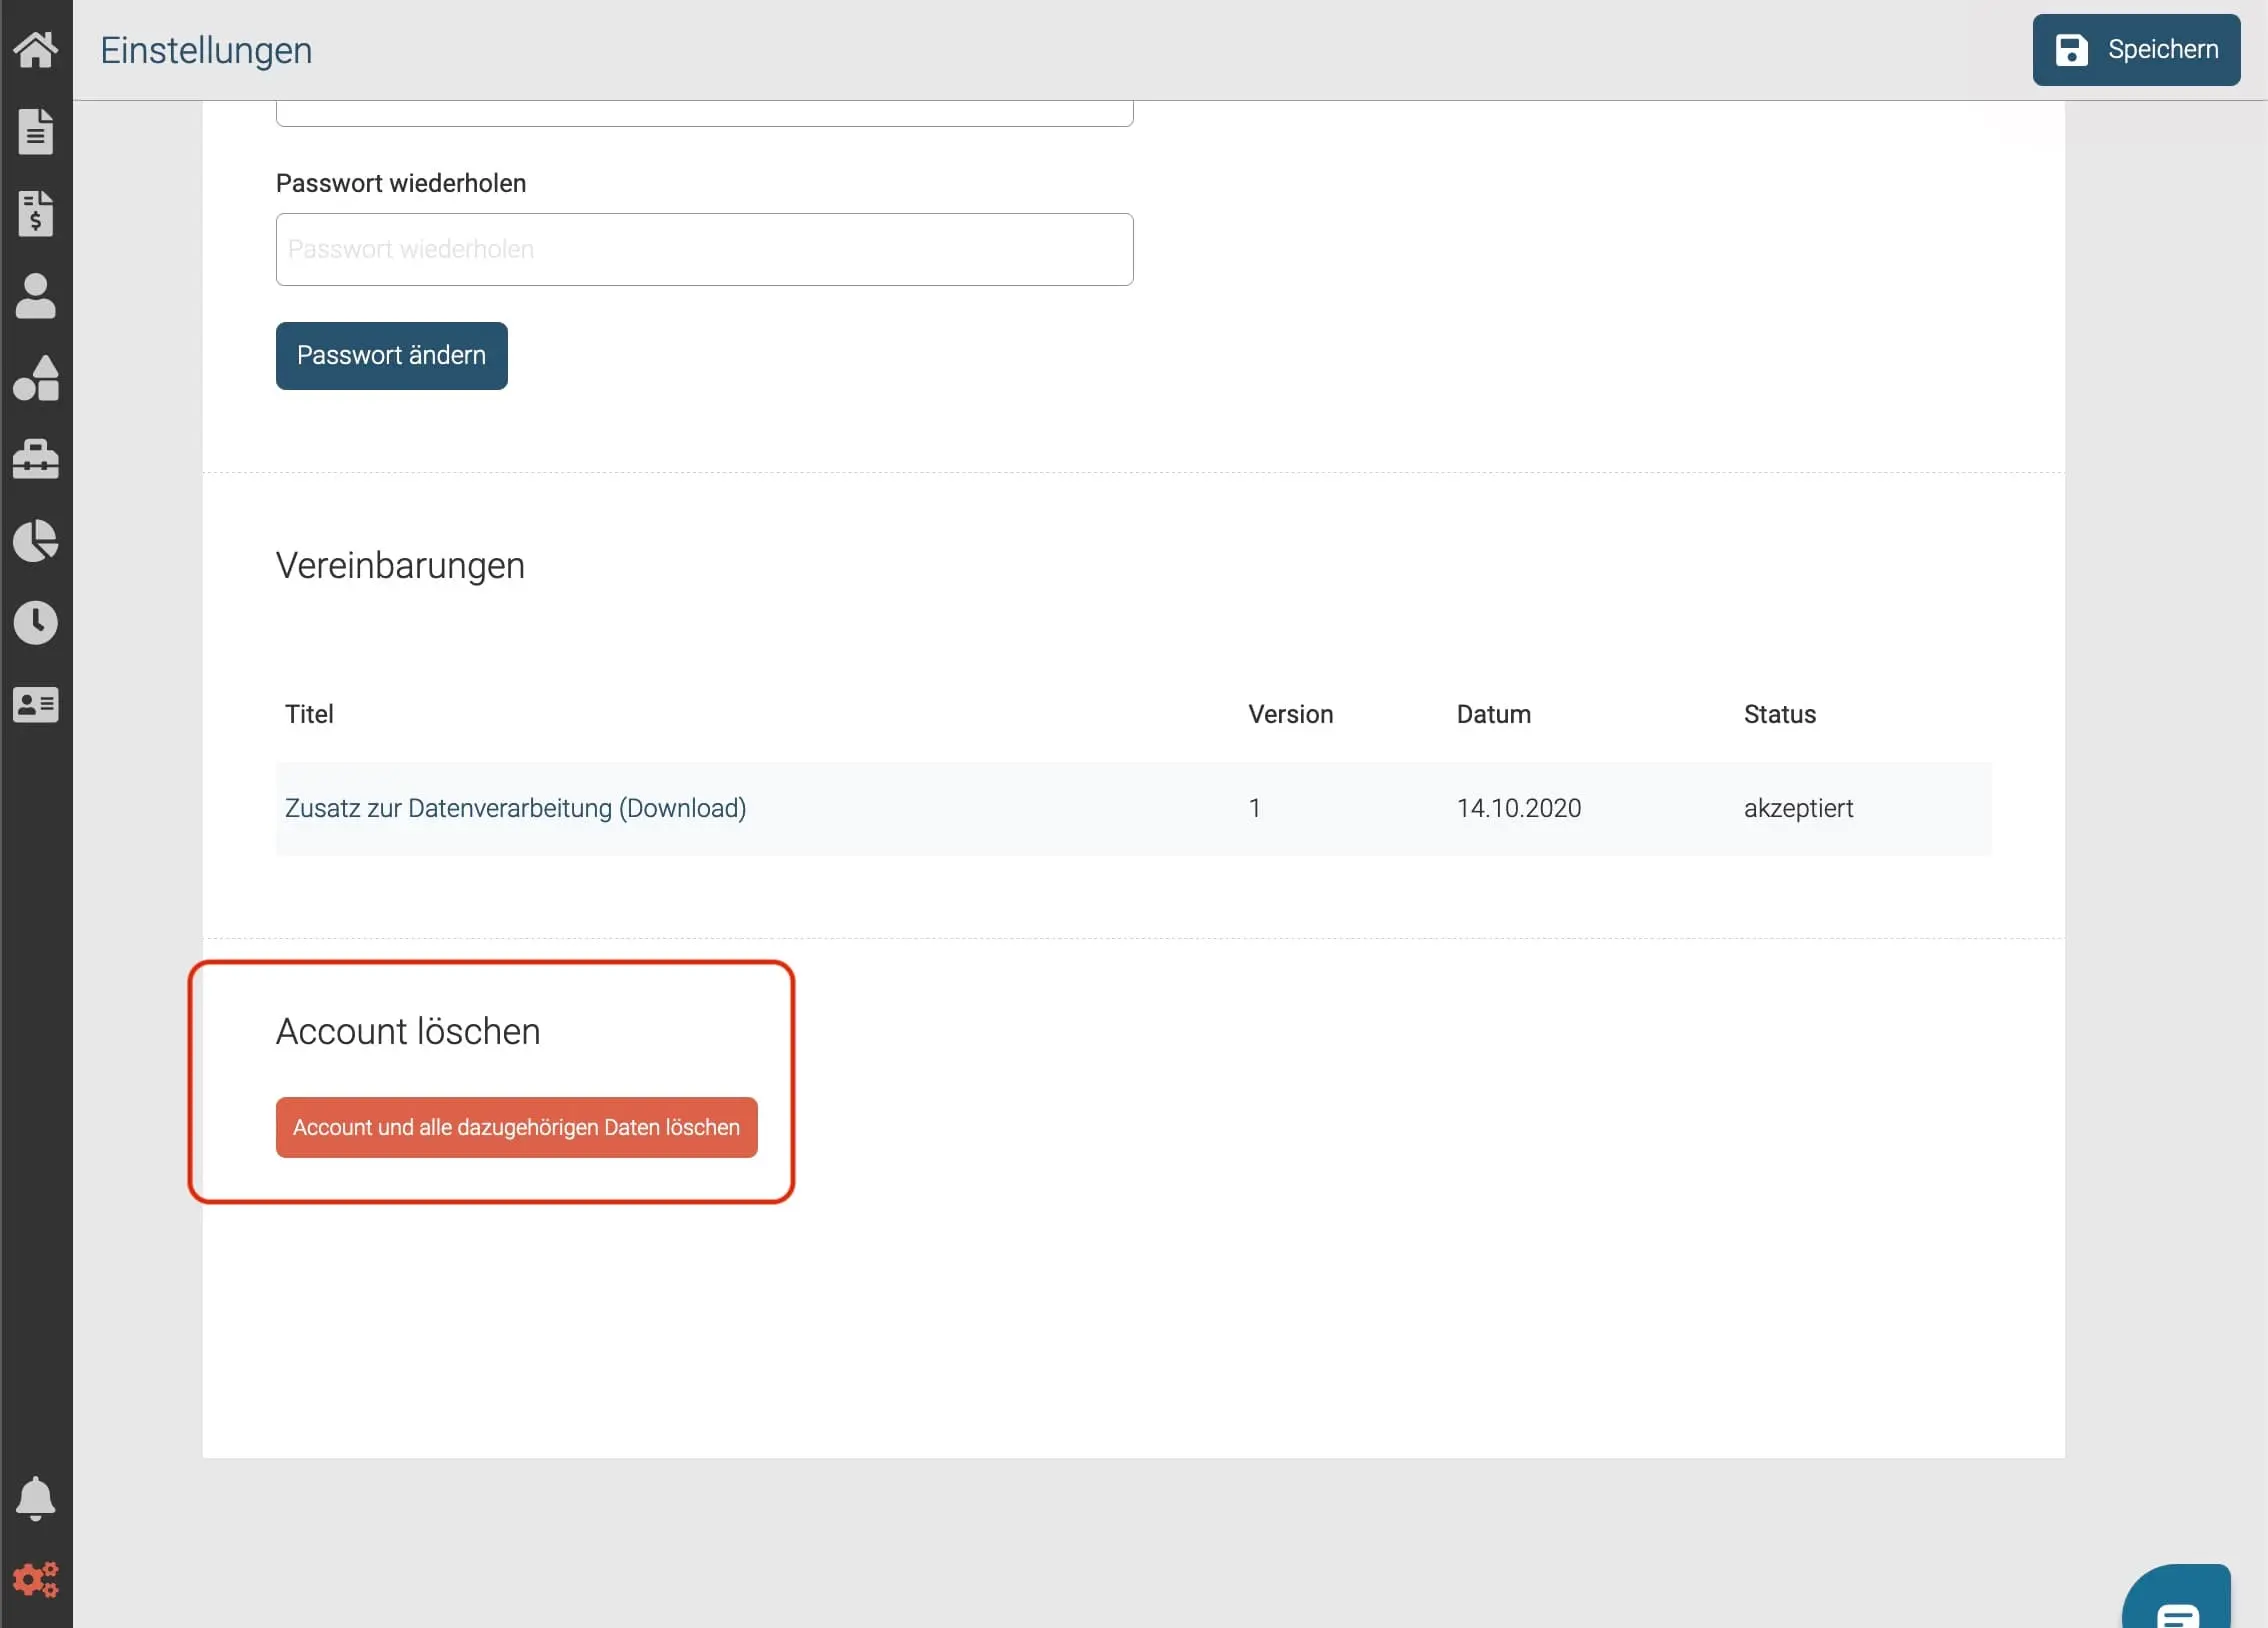Viewport: 2268px width, 1628px height.
Task: Open Zusatz zur Datenverarbeitung download link
Action: [x=516, y=808]
